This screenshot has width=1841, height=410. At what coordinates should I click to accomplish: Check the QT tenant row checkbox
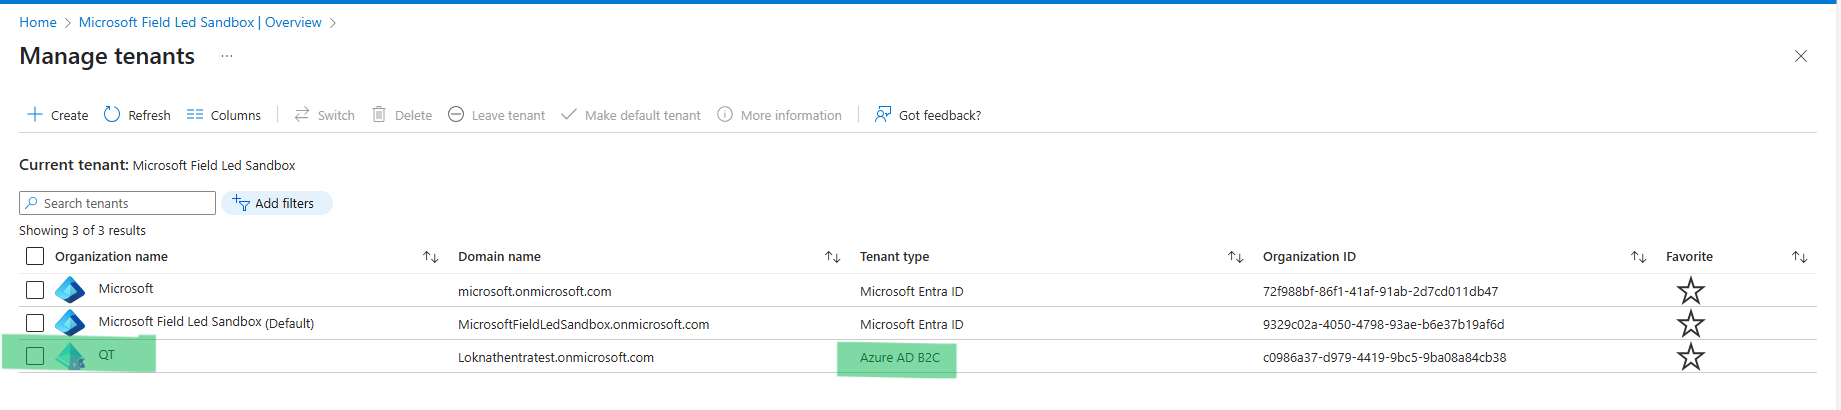pyautogui.click(x=35, y=356)
